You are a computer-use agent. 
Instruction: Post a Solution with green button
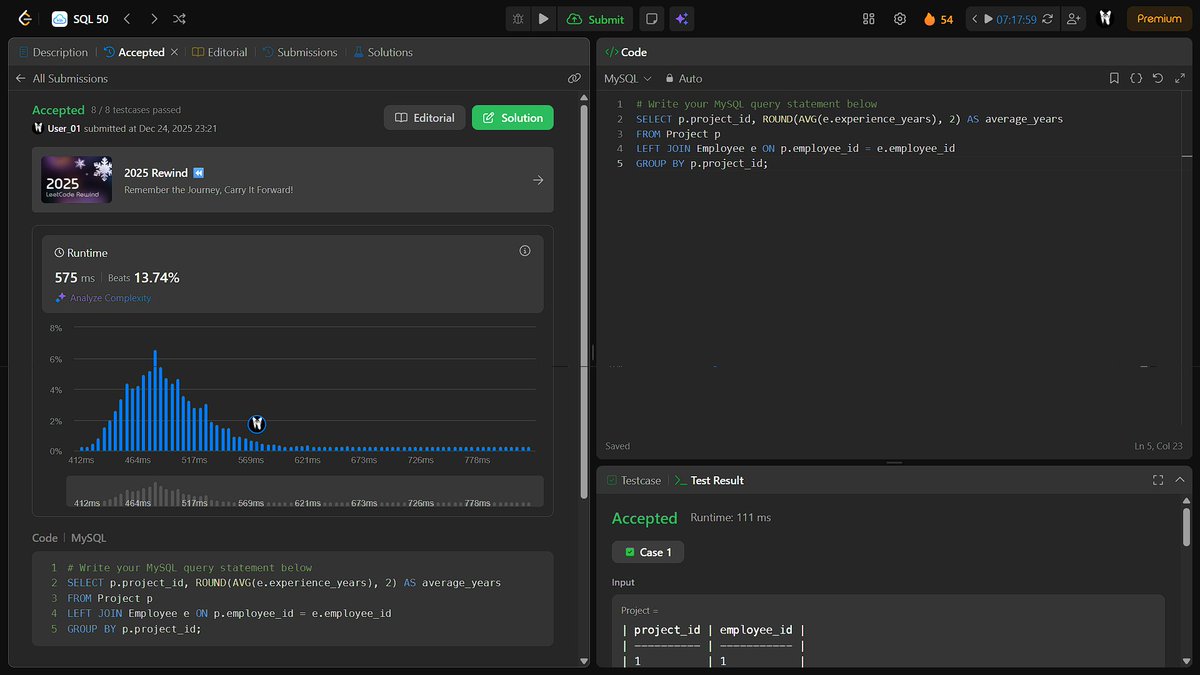(512, 118)
